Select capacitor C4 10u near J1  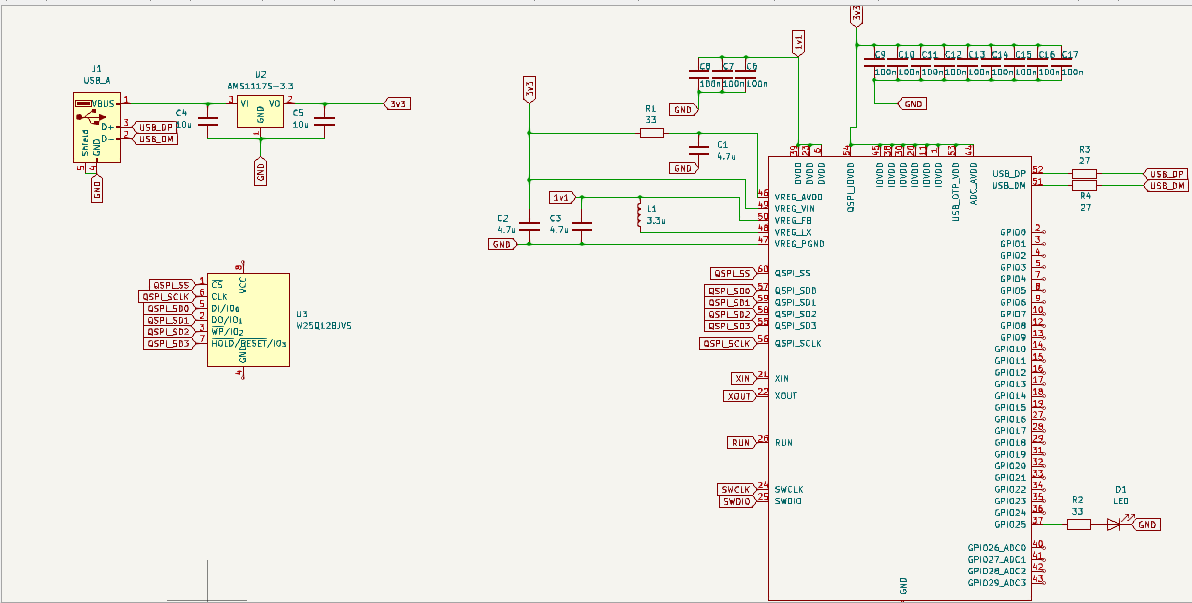207,120
